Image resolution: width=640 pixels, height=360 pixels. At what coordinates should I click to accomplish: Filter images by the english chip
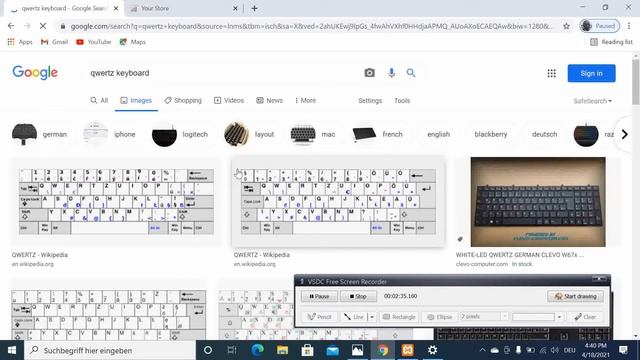(438, 134)
